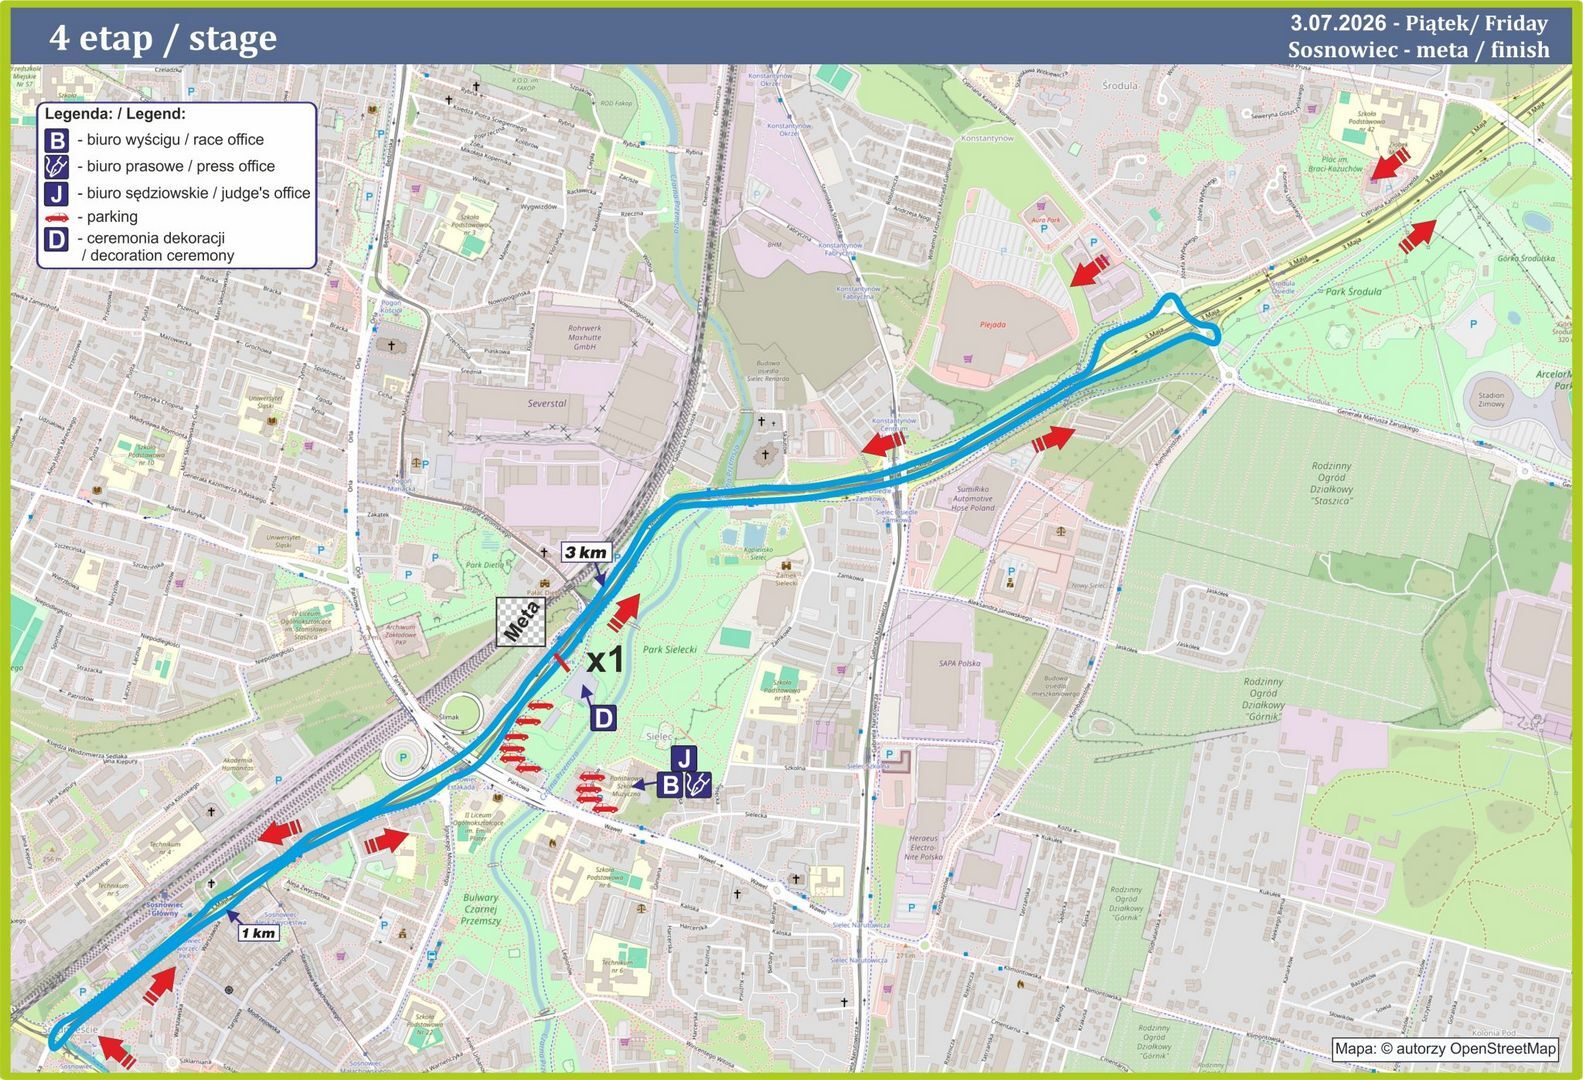Screen dimensions: 1583x1080
Task: Click the date '3.07.2026 - Piątek/ Friday'
Action: 1418,23
